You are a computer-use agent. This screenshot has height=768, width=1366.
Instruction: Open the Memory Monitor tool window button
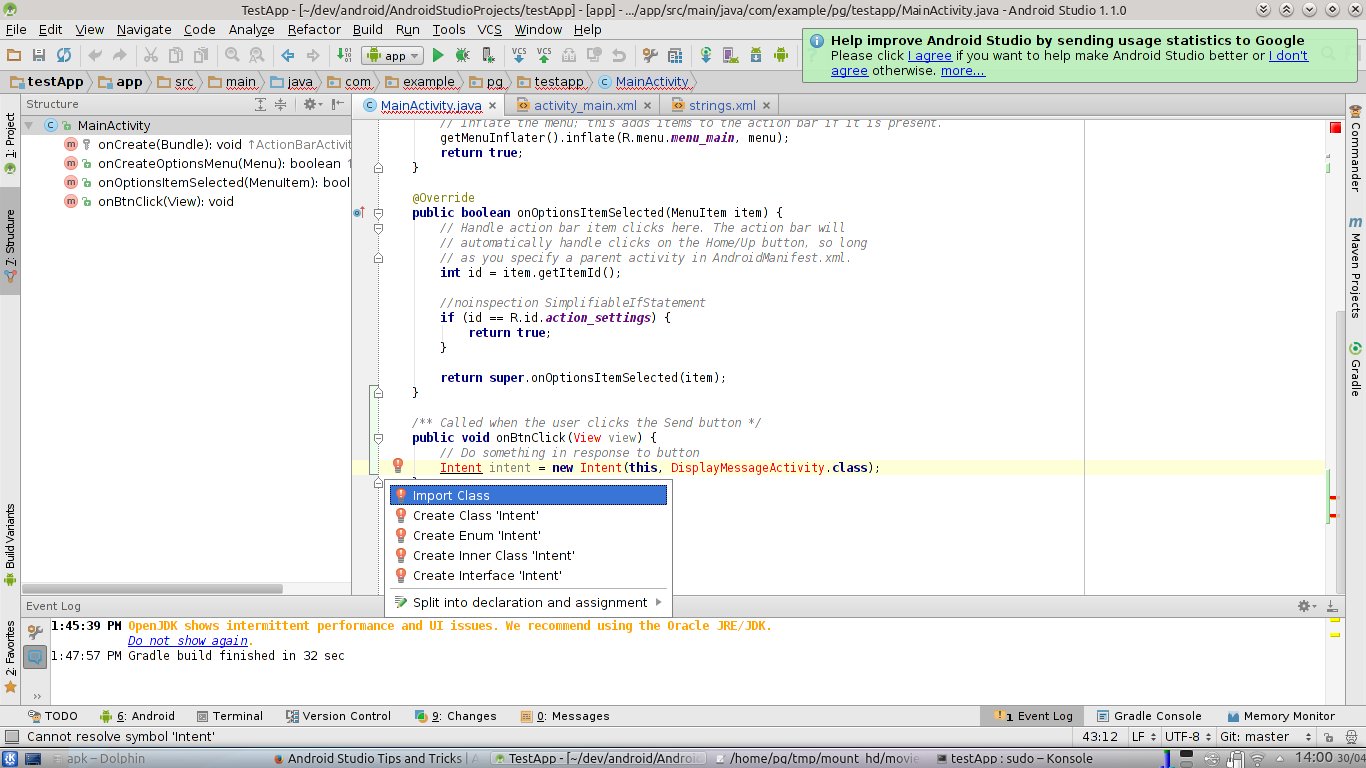coord(1280,716)
